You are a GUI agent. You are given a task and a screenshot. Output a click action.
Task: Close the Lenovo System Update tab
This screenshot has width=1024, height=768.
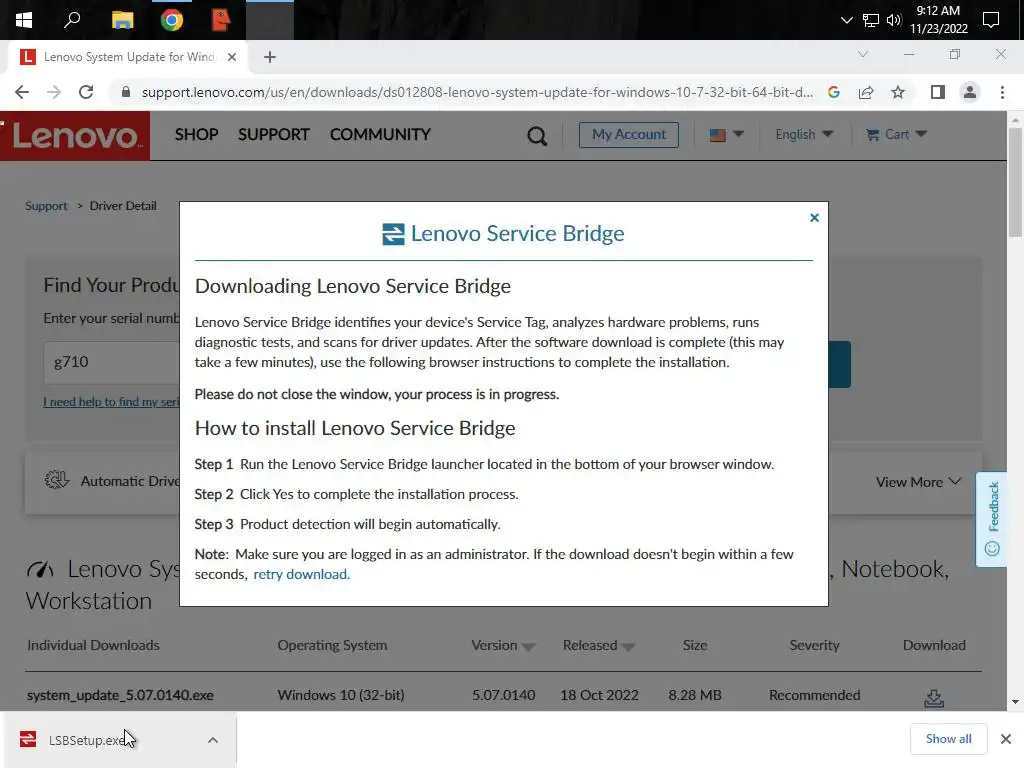point(232,57)
